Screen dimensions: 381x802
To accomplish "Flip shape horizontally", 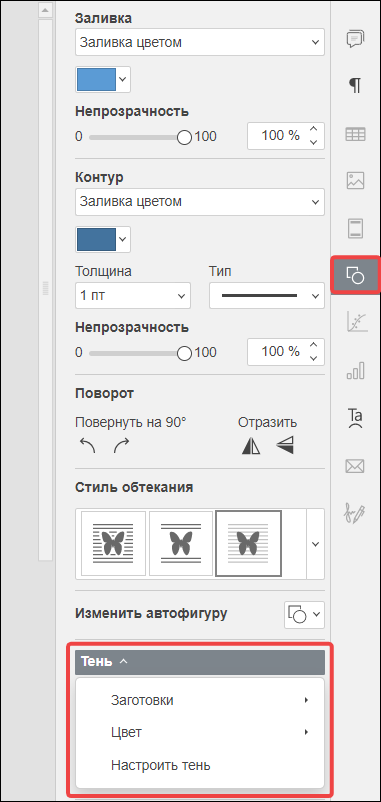I will [251, 446].
